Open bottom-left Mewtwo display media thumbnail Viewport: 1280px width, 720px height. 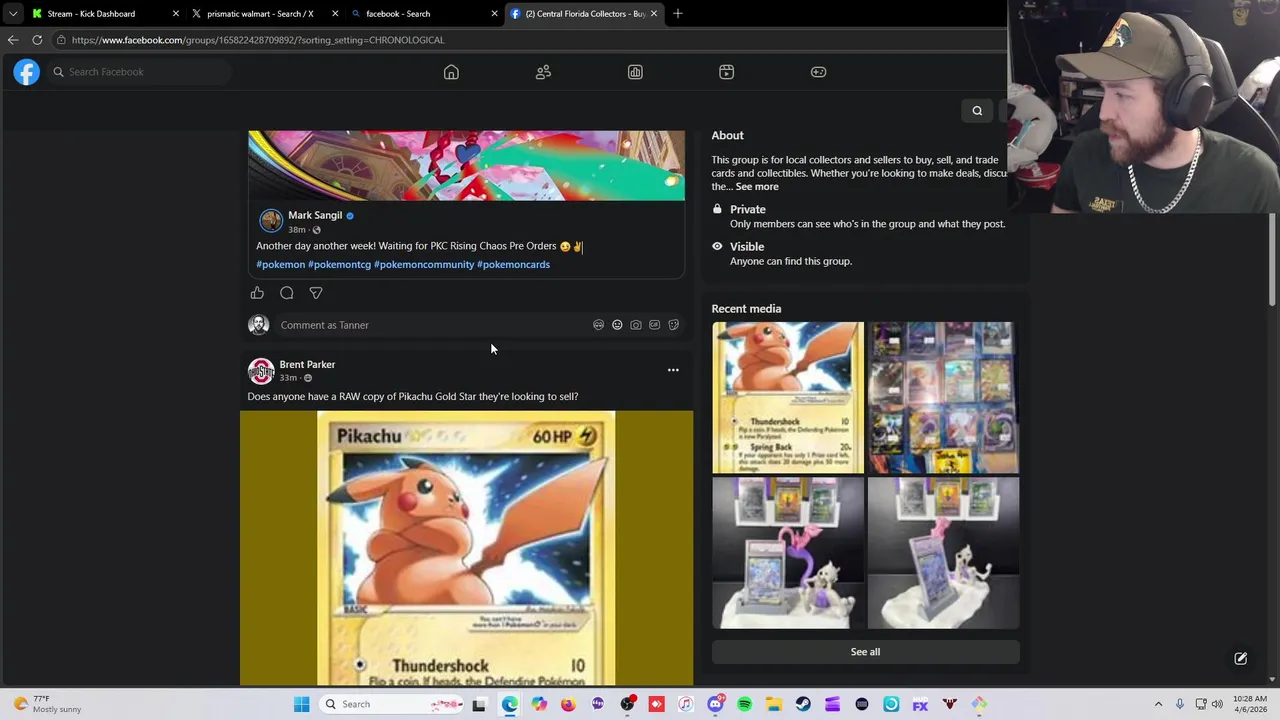point(788,553)
